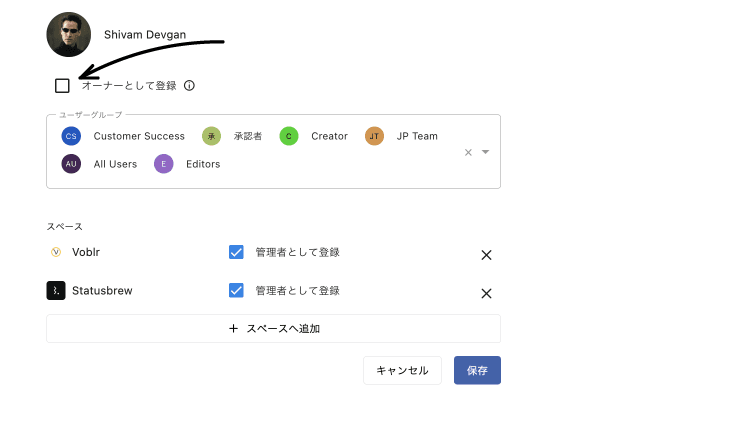Remove the Voblr space row
This screenshot has height=421, width=742.
[486, 255]
